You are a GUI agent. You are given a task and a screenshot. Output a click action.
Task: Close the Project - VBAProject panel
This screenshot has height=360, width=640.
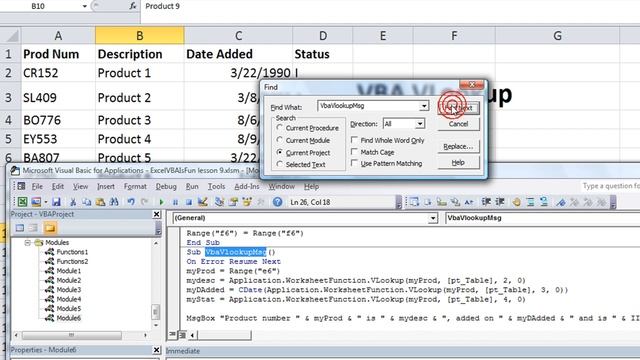point(157,214)
